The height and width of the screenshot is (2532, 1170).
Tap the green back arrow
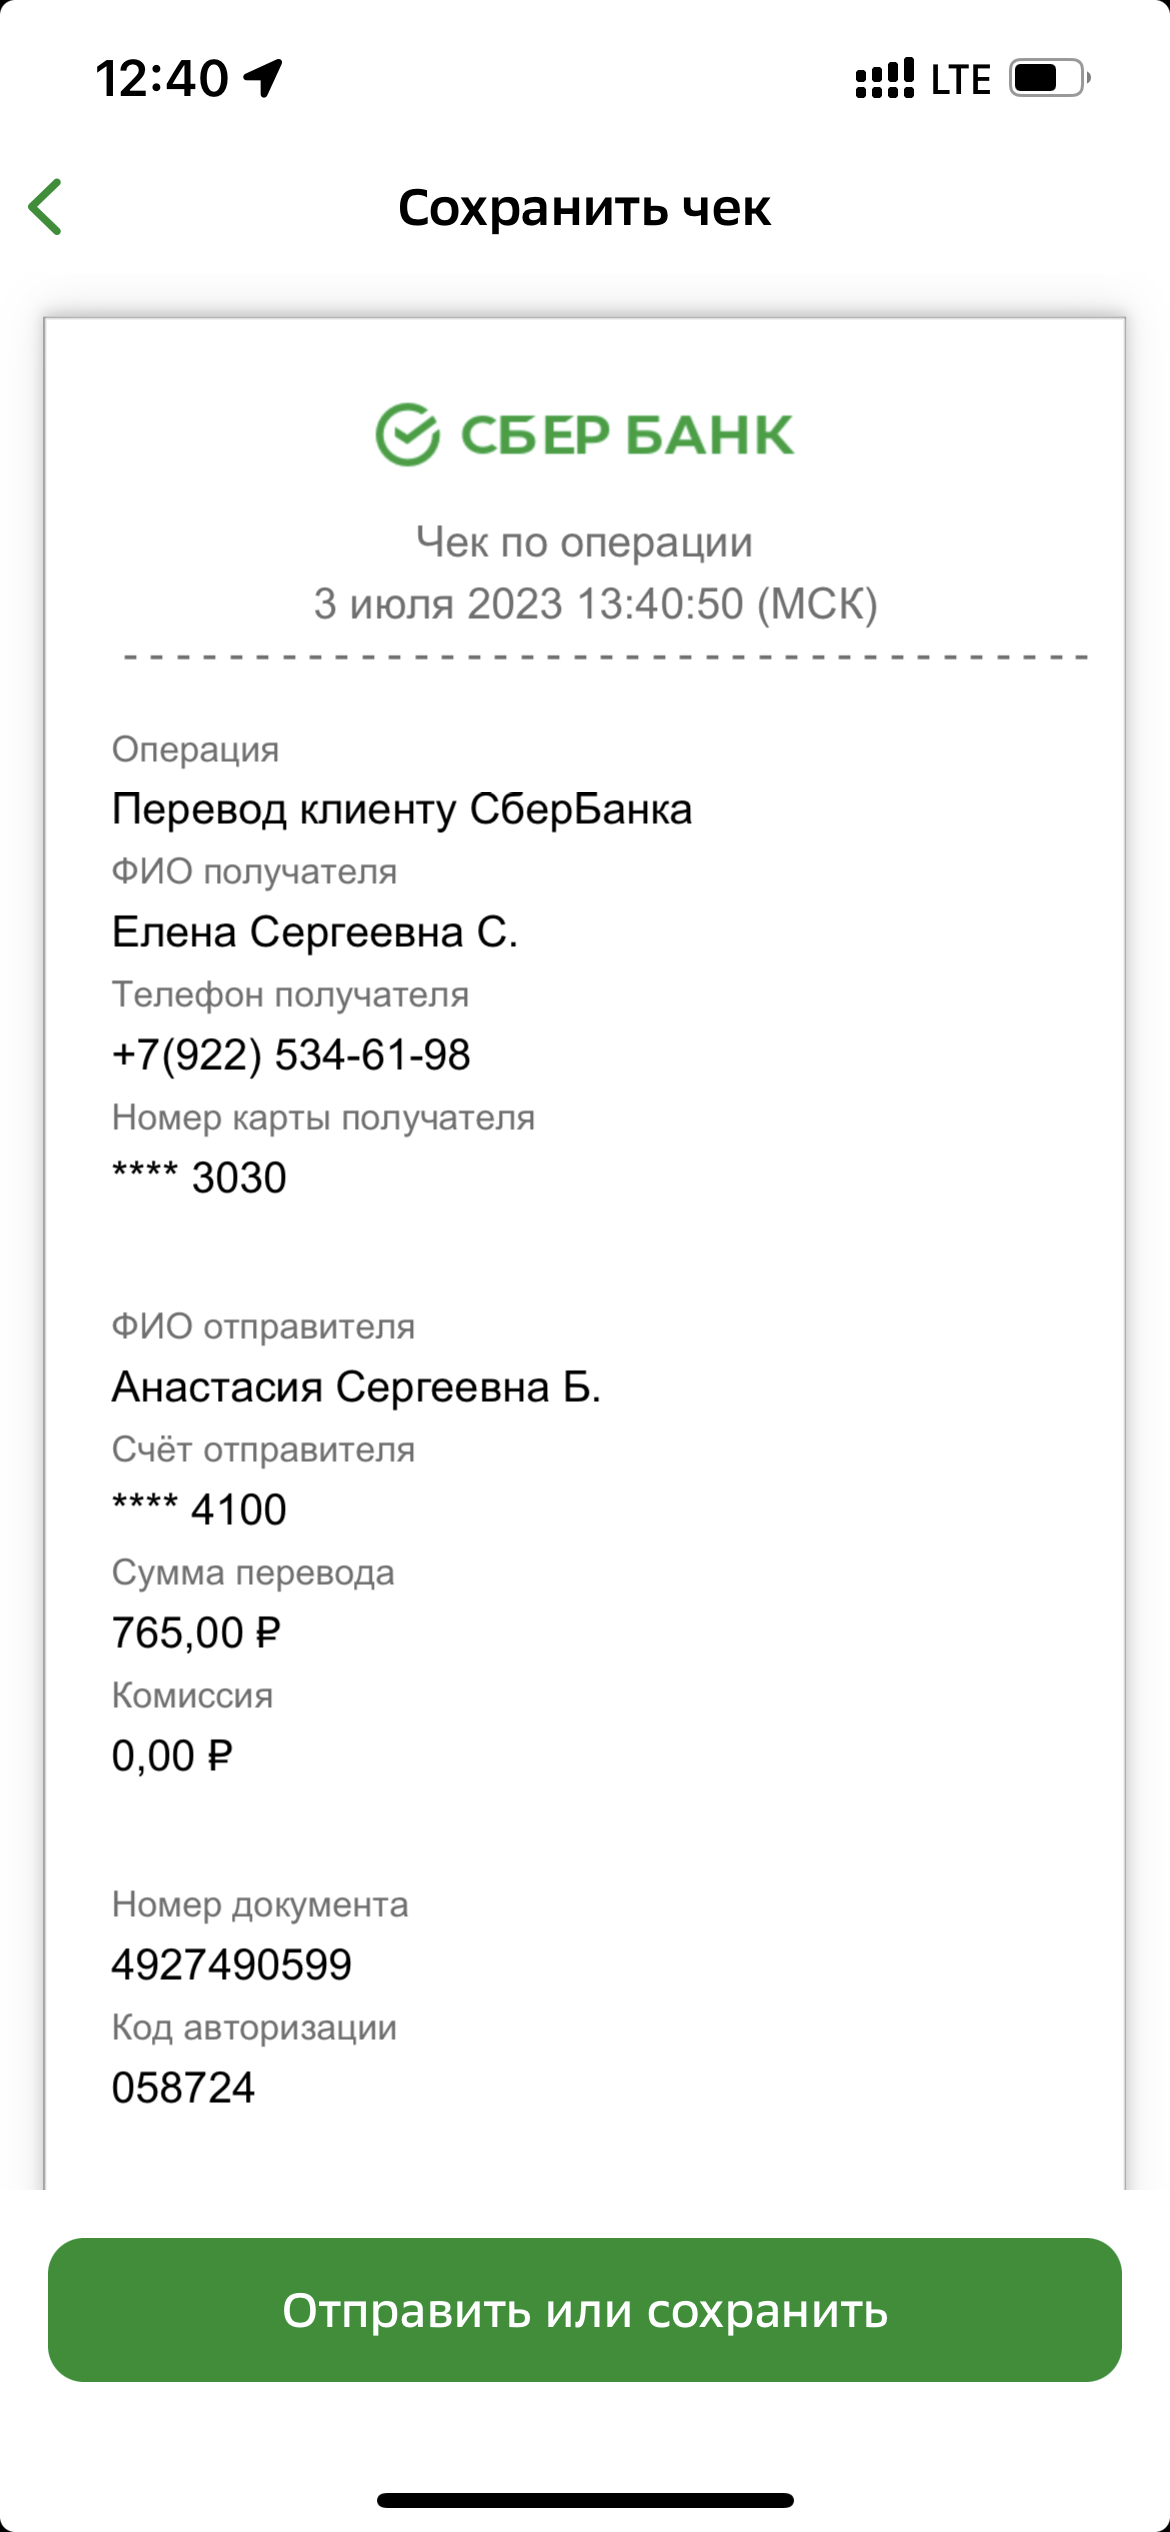(x=46, y=207)
